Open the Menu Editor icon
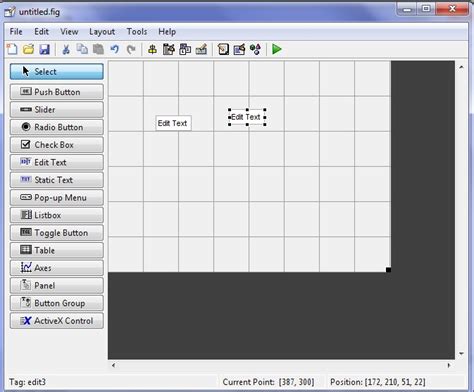The width and height of the screenshot is (474, 392). (x=169, y=49)
